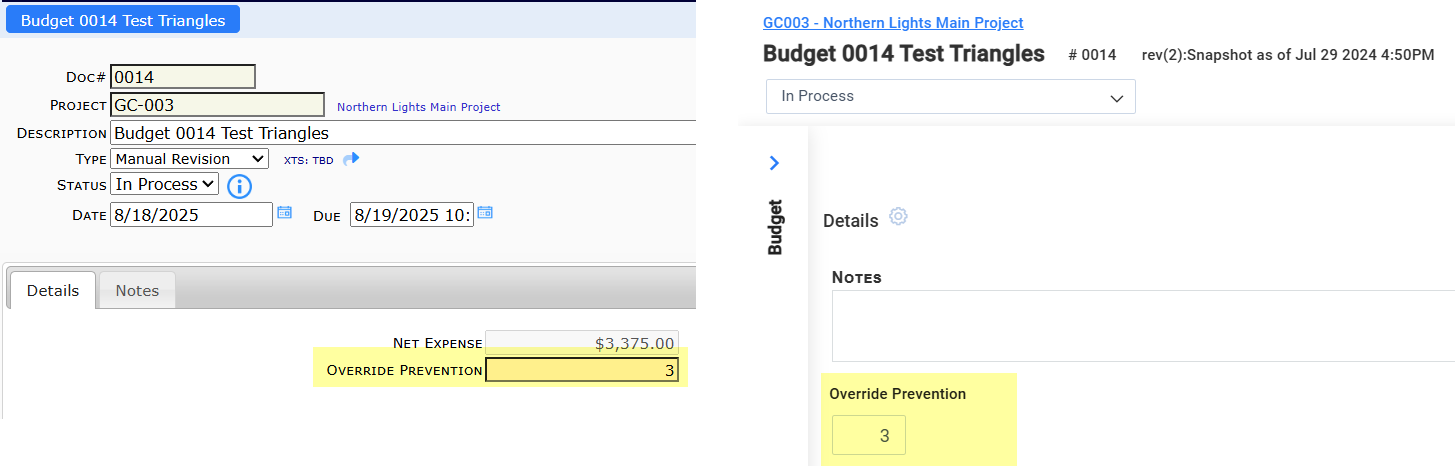Expand the side panel with blue chevron

click(x=774, y=162)
